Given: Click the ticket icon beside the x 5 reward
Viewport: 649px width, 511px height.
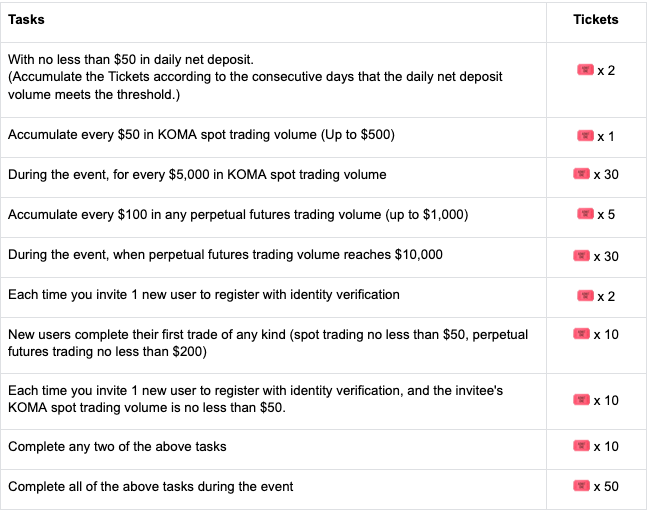Looking at the screenshot, I should tap(585, 214).
